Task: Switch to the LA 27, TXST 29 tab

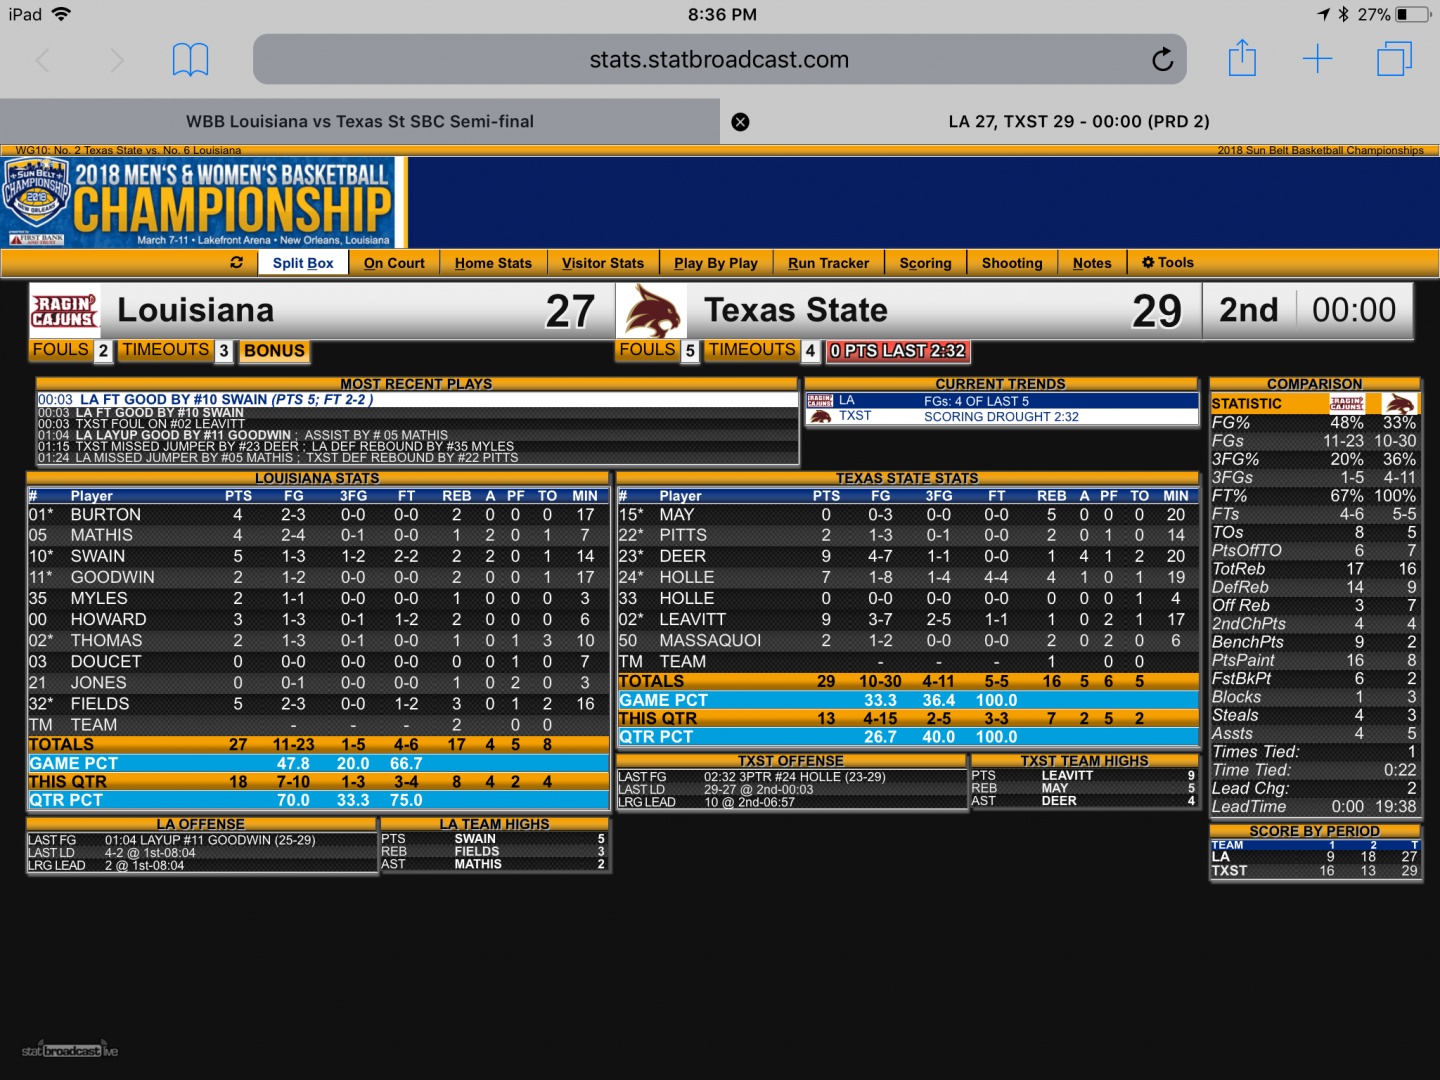Action: 1078,122
